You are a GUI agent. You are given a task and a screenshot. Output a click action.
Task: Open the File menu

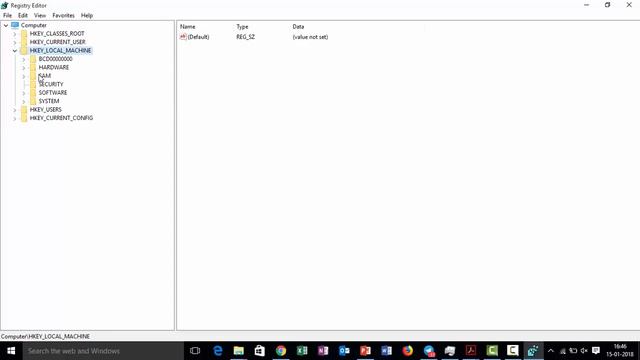(7, 16)
